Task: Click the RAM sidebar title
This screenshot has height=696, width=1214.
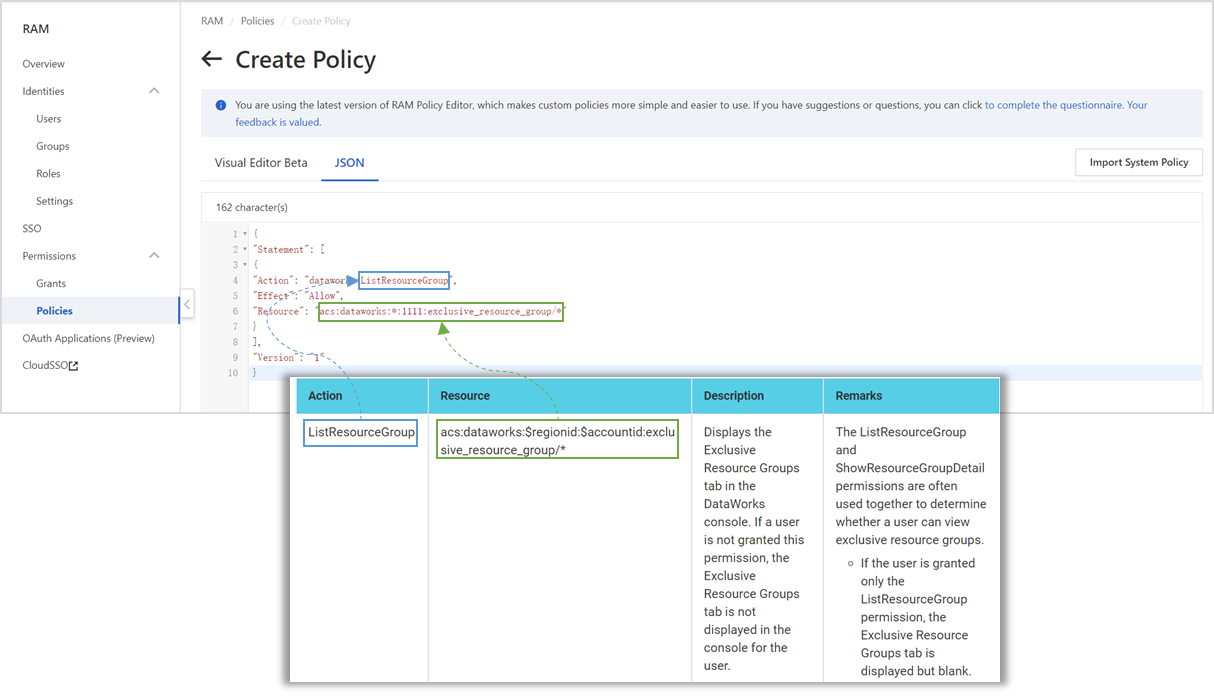Action: [36, 29]
